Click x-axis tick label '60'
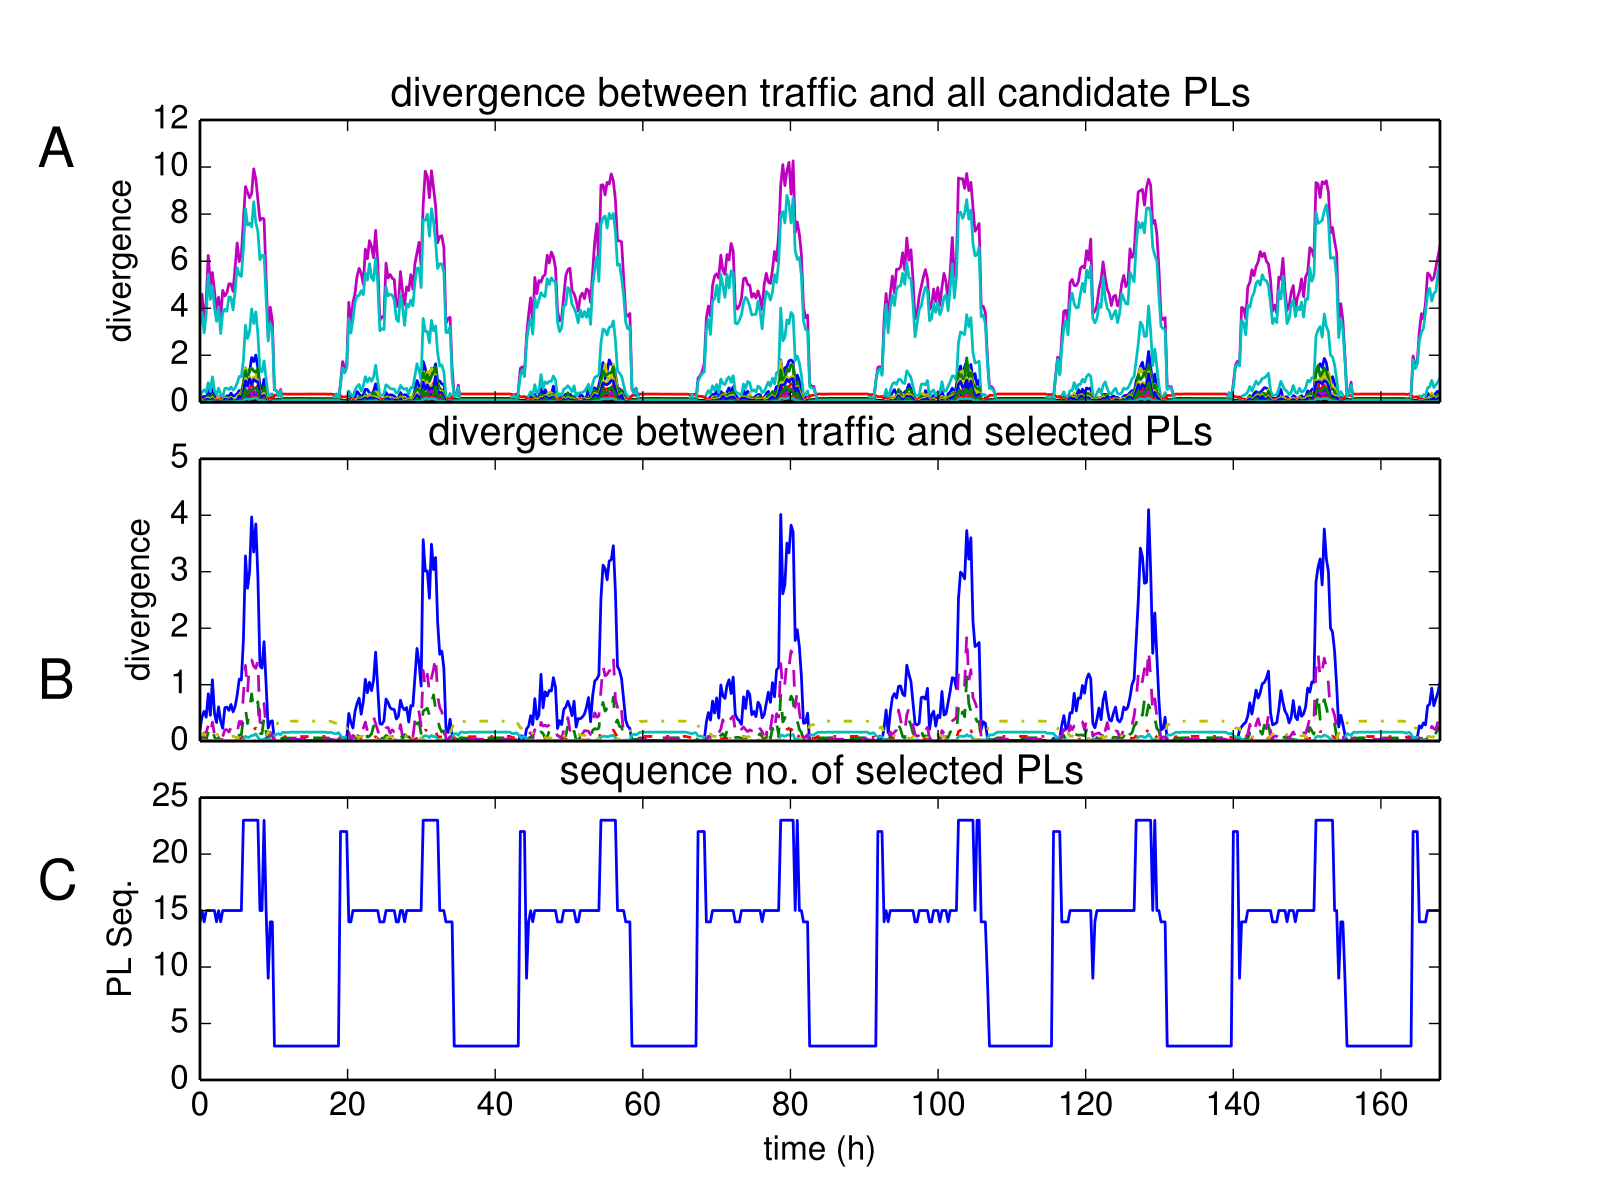Screen dimensions: 1600x1200 tap(642, 1105)
